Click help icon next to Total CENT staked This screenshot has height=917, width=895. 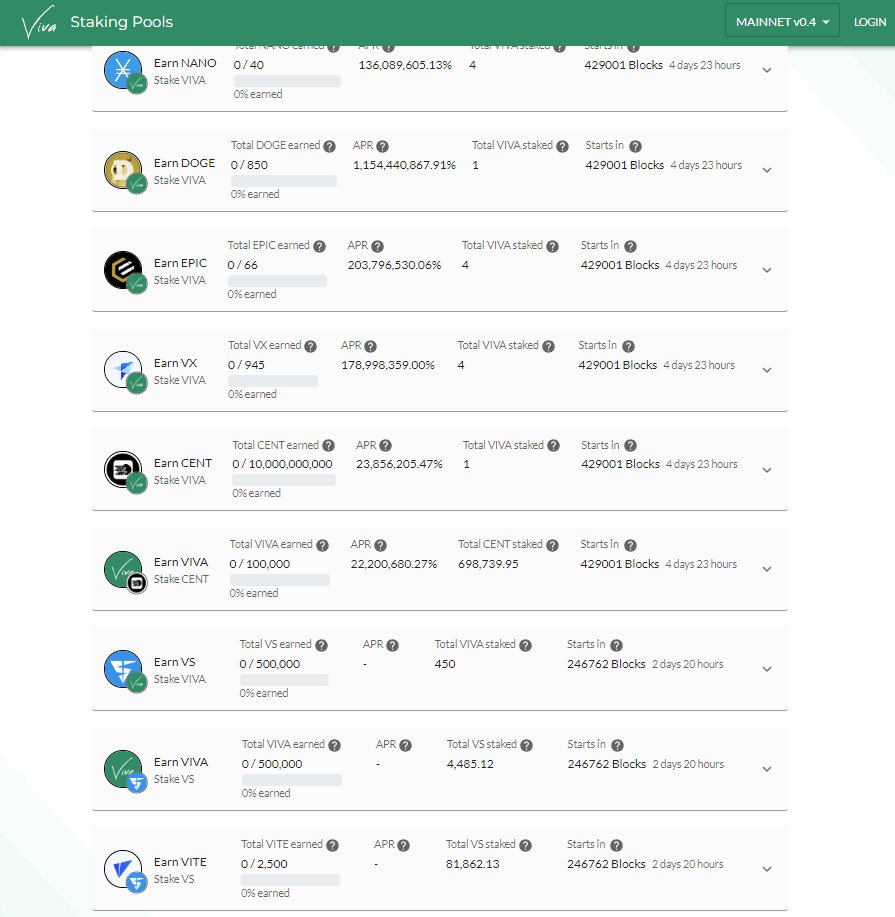point(552,545)
